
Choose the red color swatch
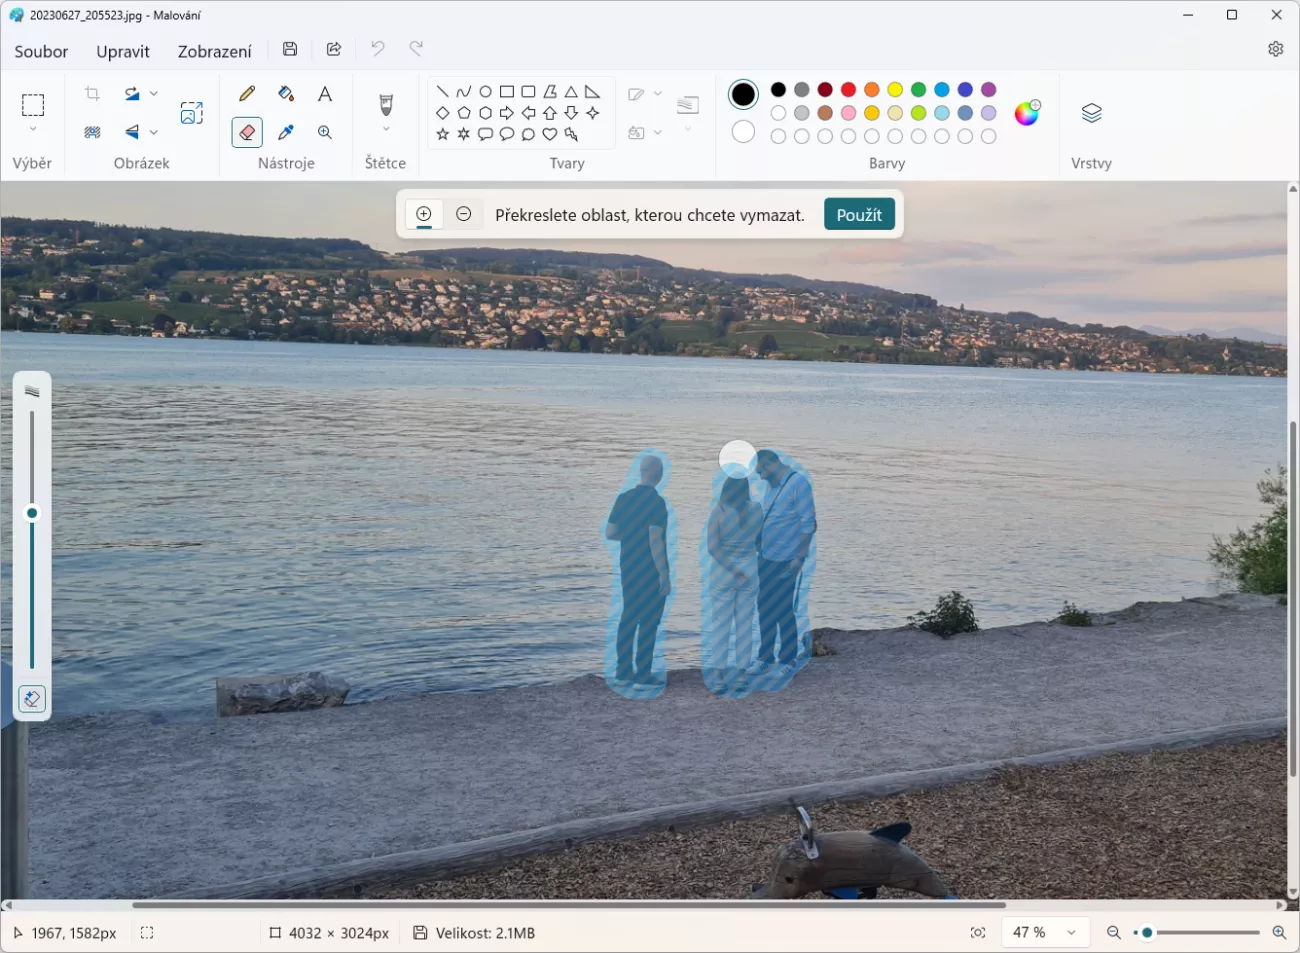click(x=848, y=90)
